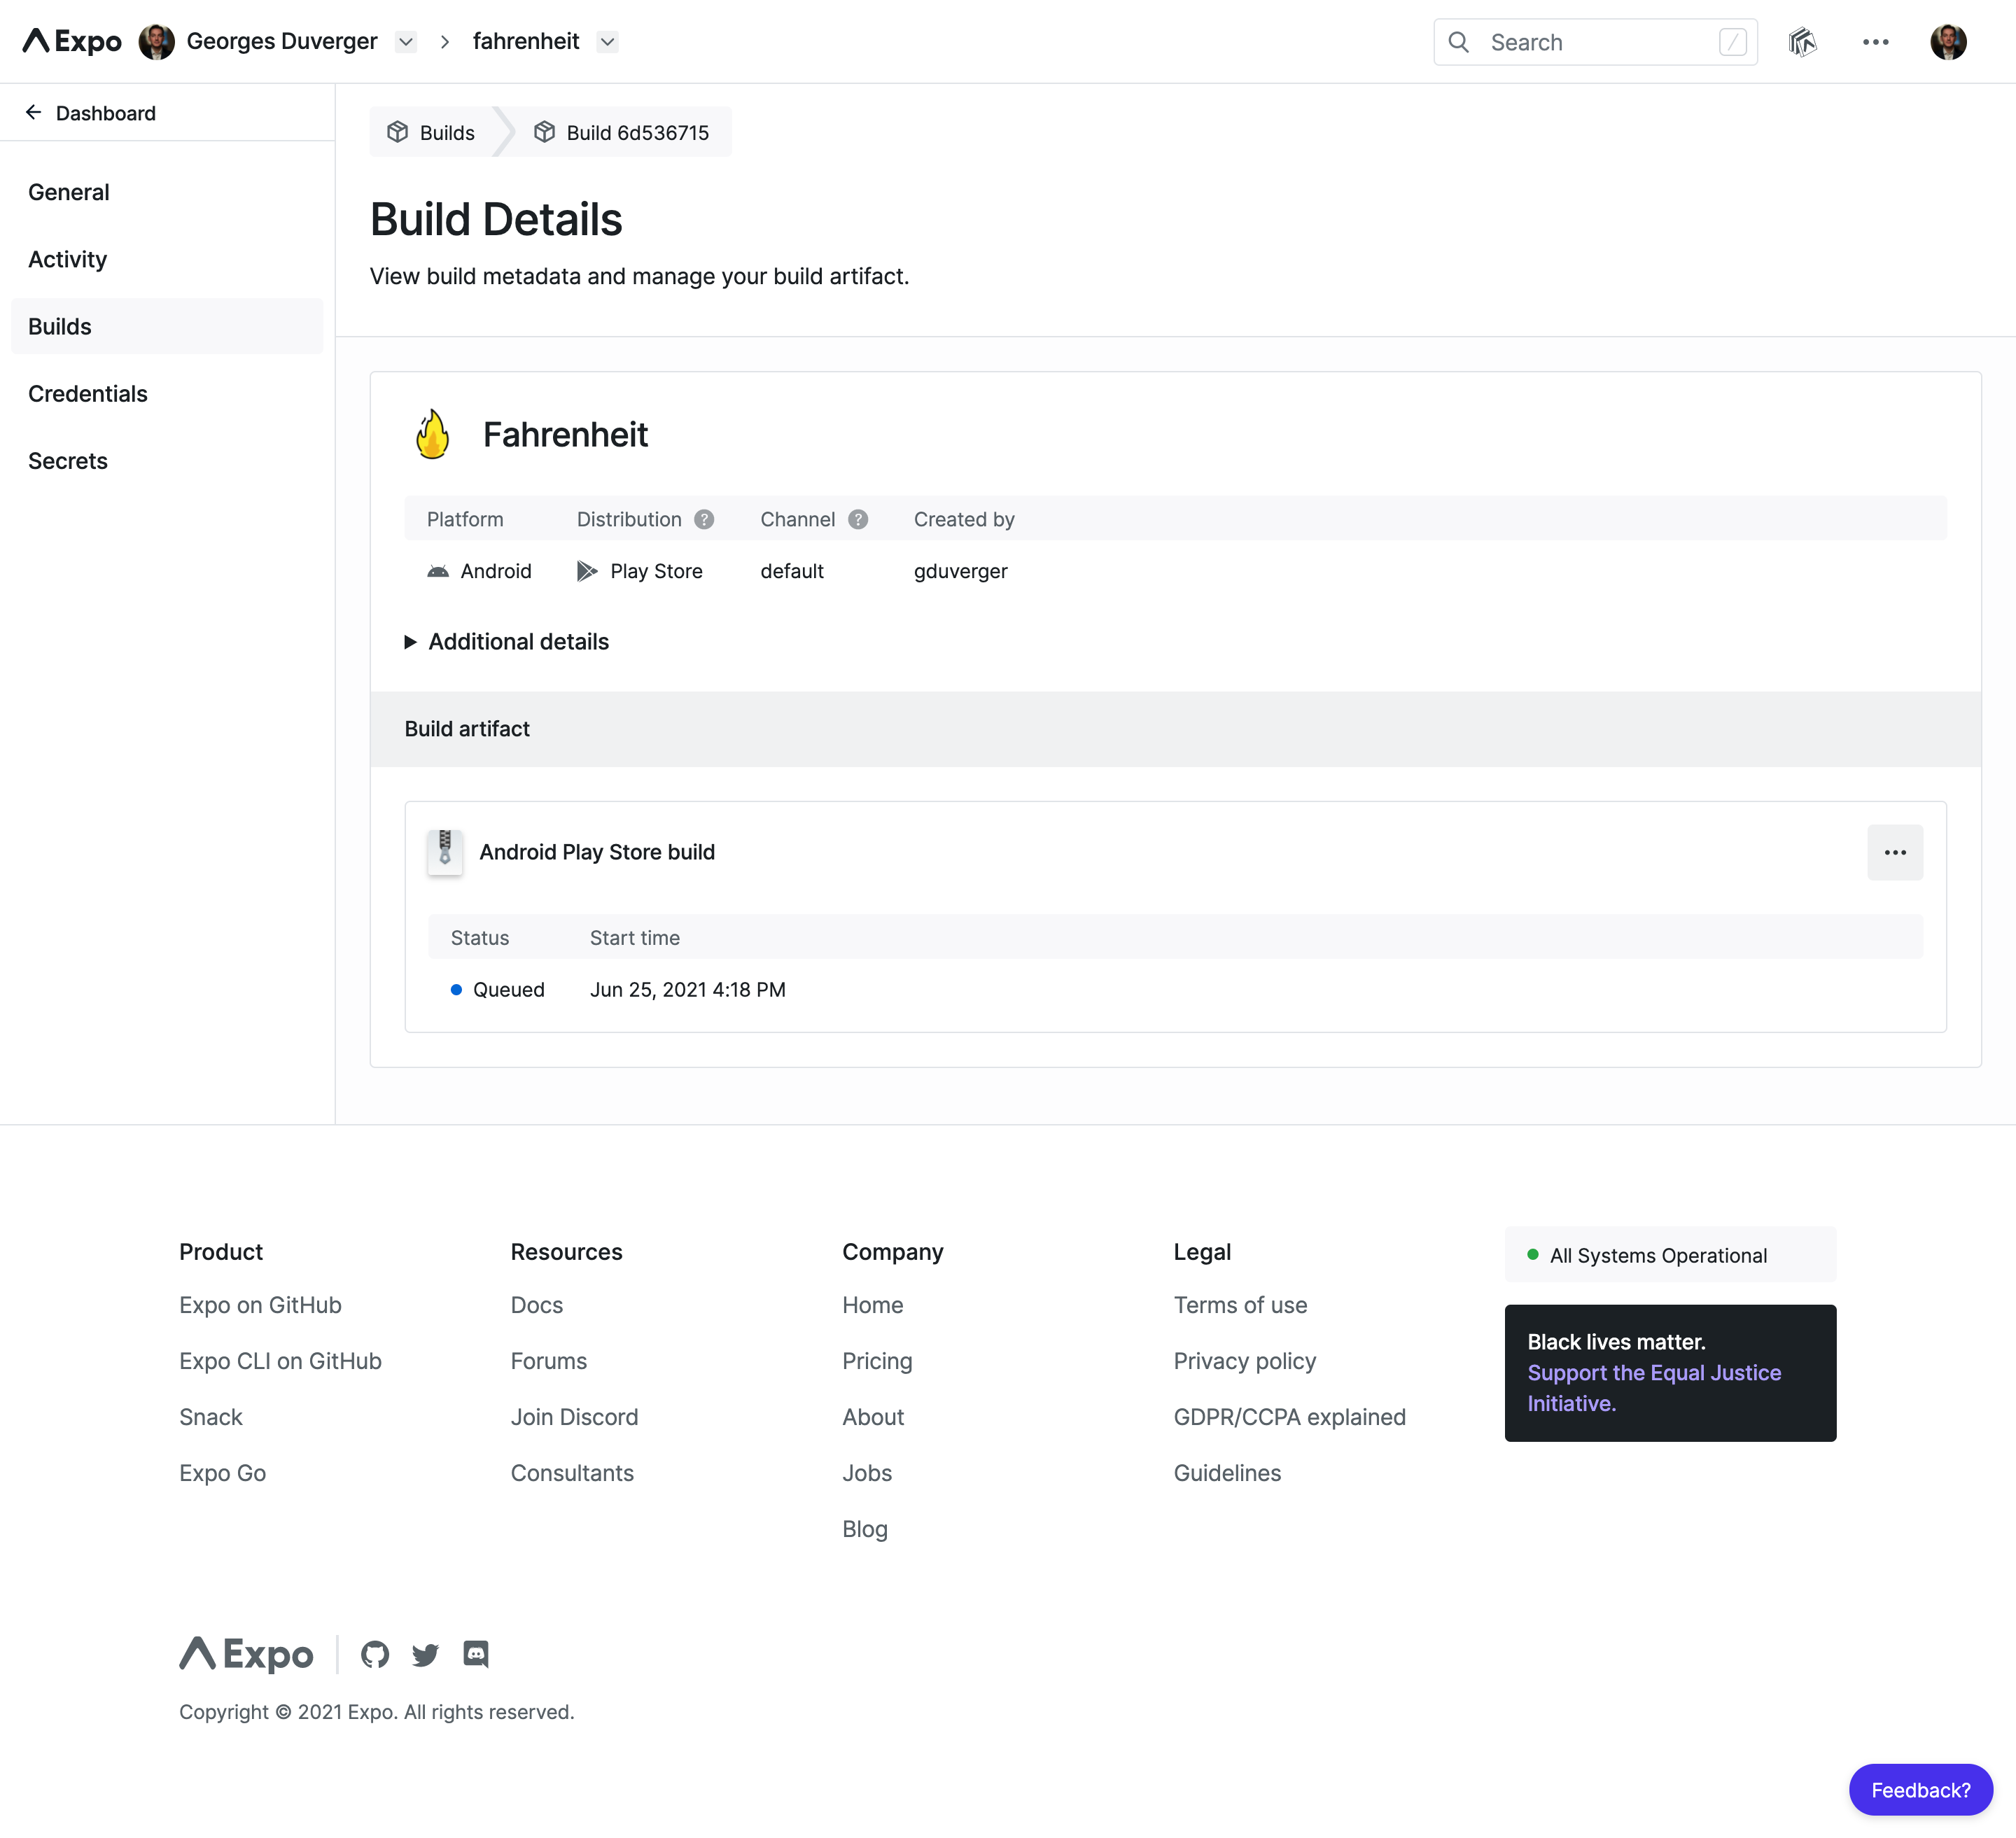Open Credentials in the sidebar

[88, 394]
